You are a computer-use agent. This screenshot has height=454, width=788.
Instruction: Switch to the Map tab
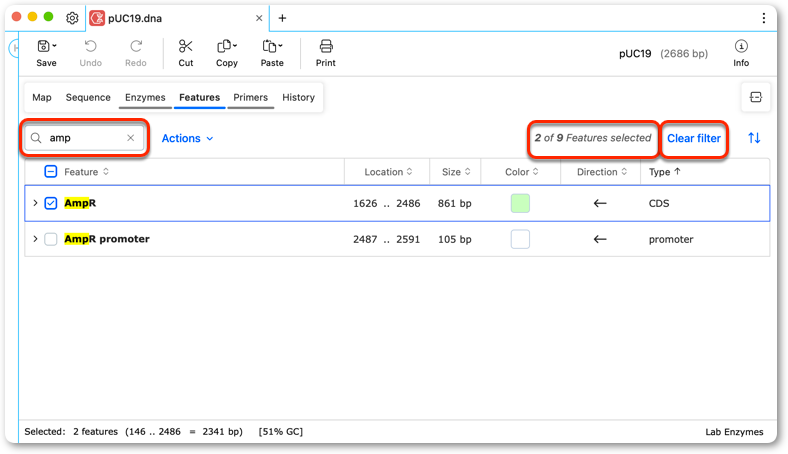pos(42,97)
